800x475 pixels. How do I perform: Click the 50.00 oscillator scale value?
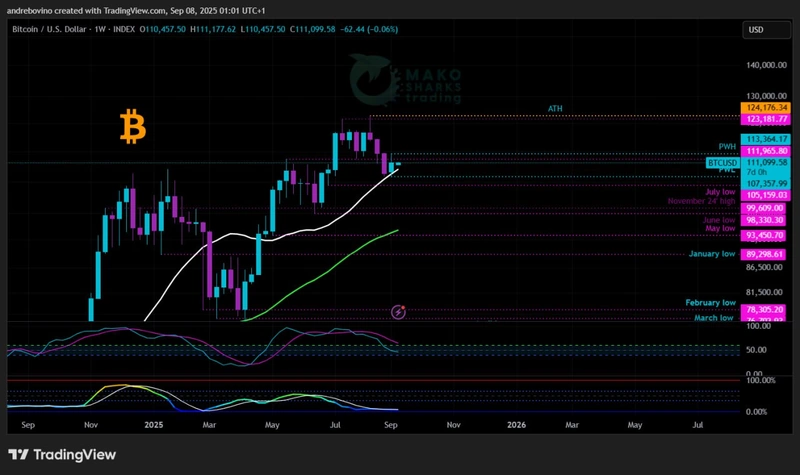pos(756,350)
